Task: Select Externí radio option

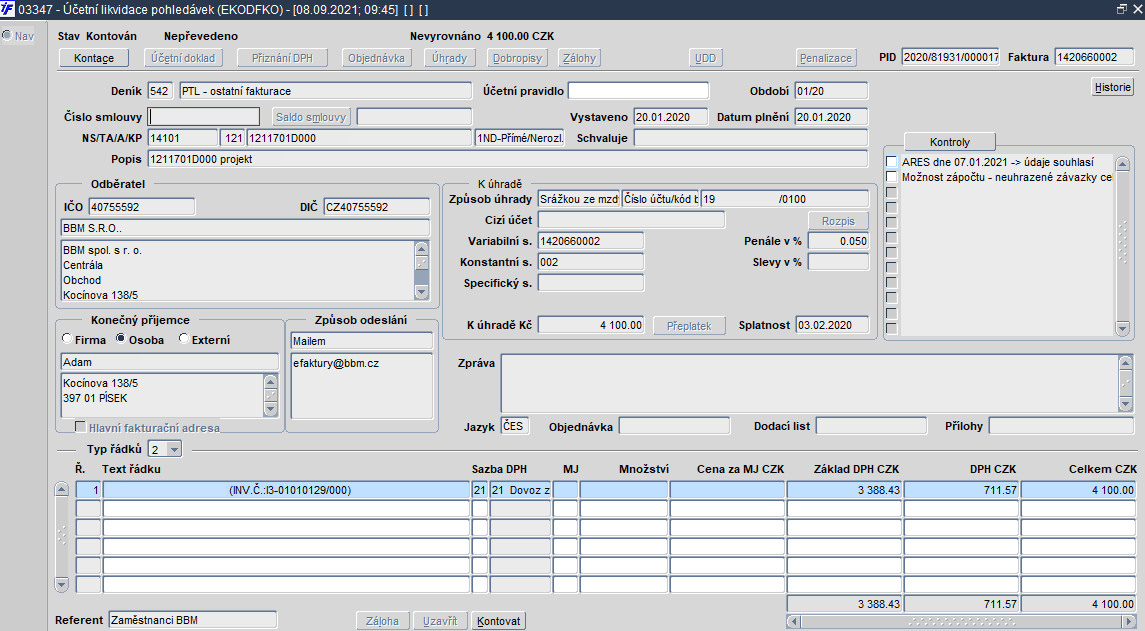Action: (x=184, y=339)
